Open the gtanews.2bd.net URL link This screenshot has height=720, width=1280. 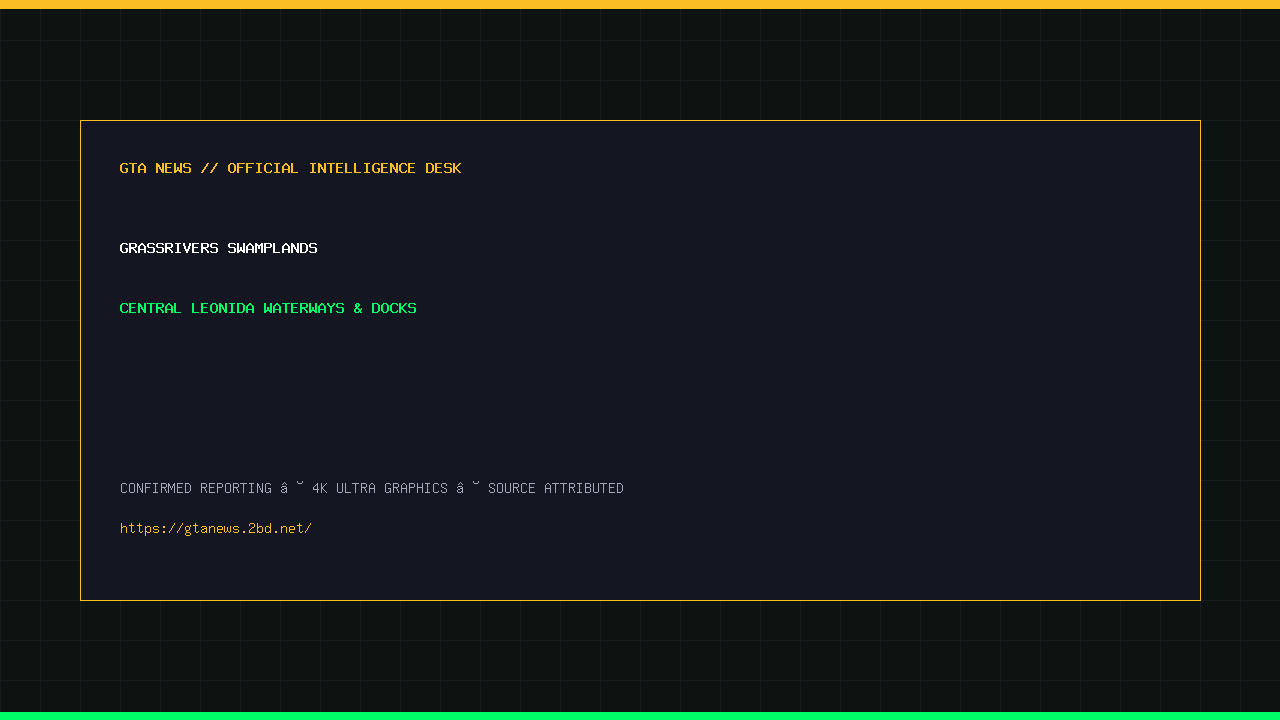[216, 528]
